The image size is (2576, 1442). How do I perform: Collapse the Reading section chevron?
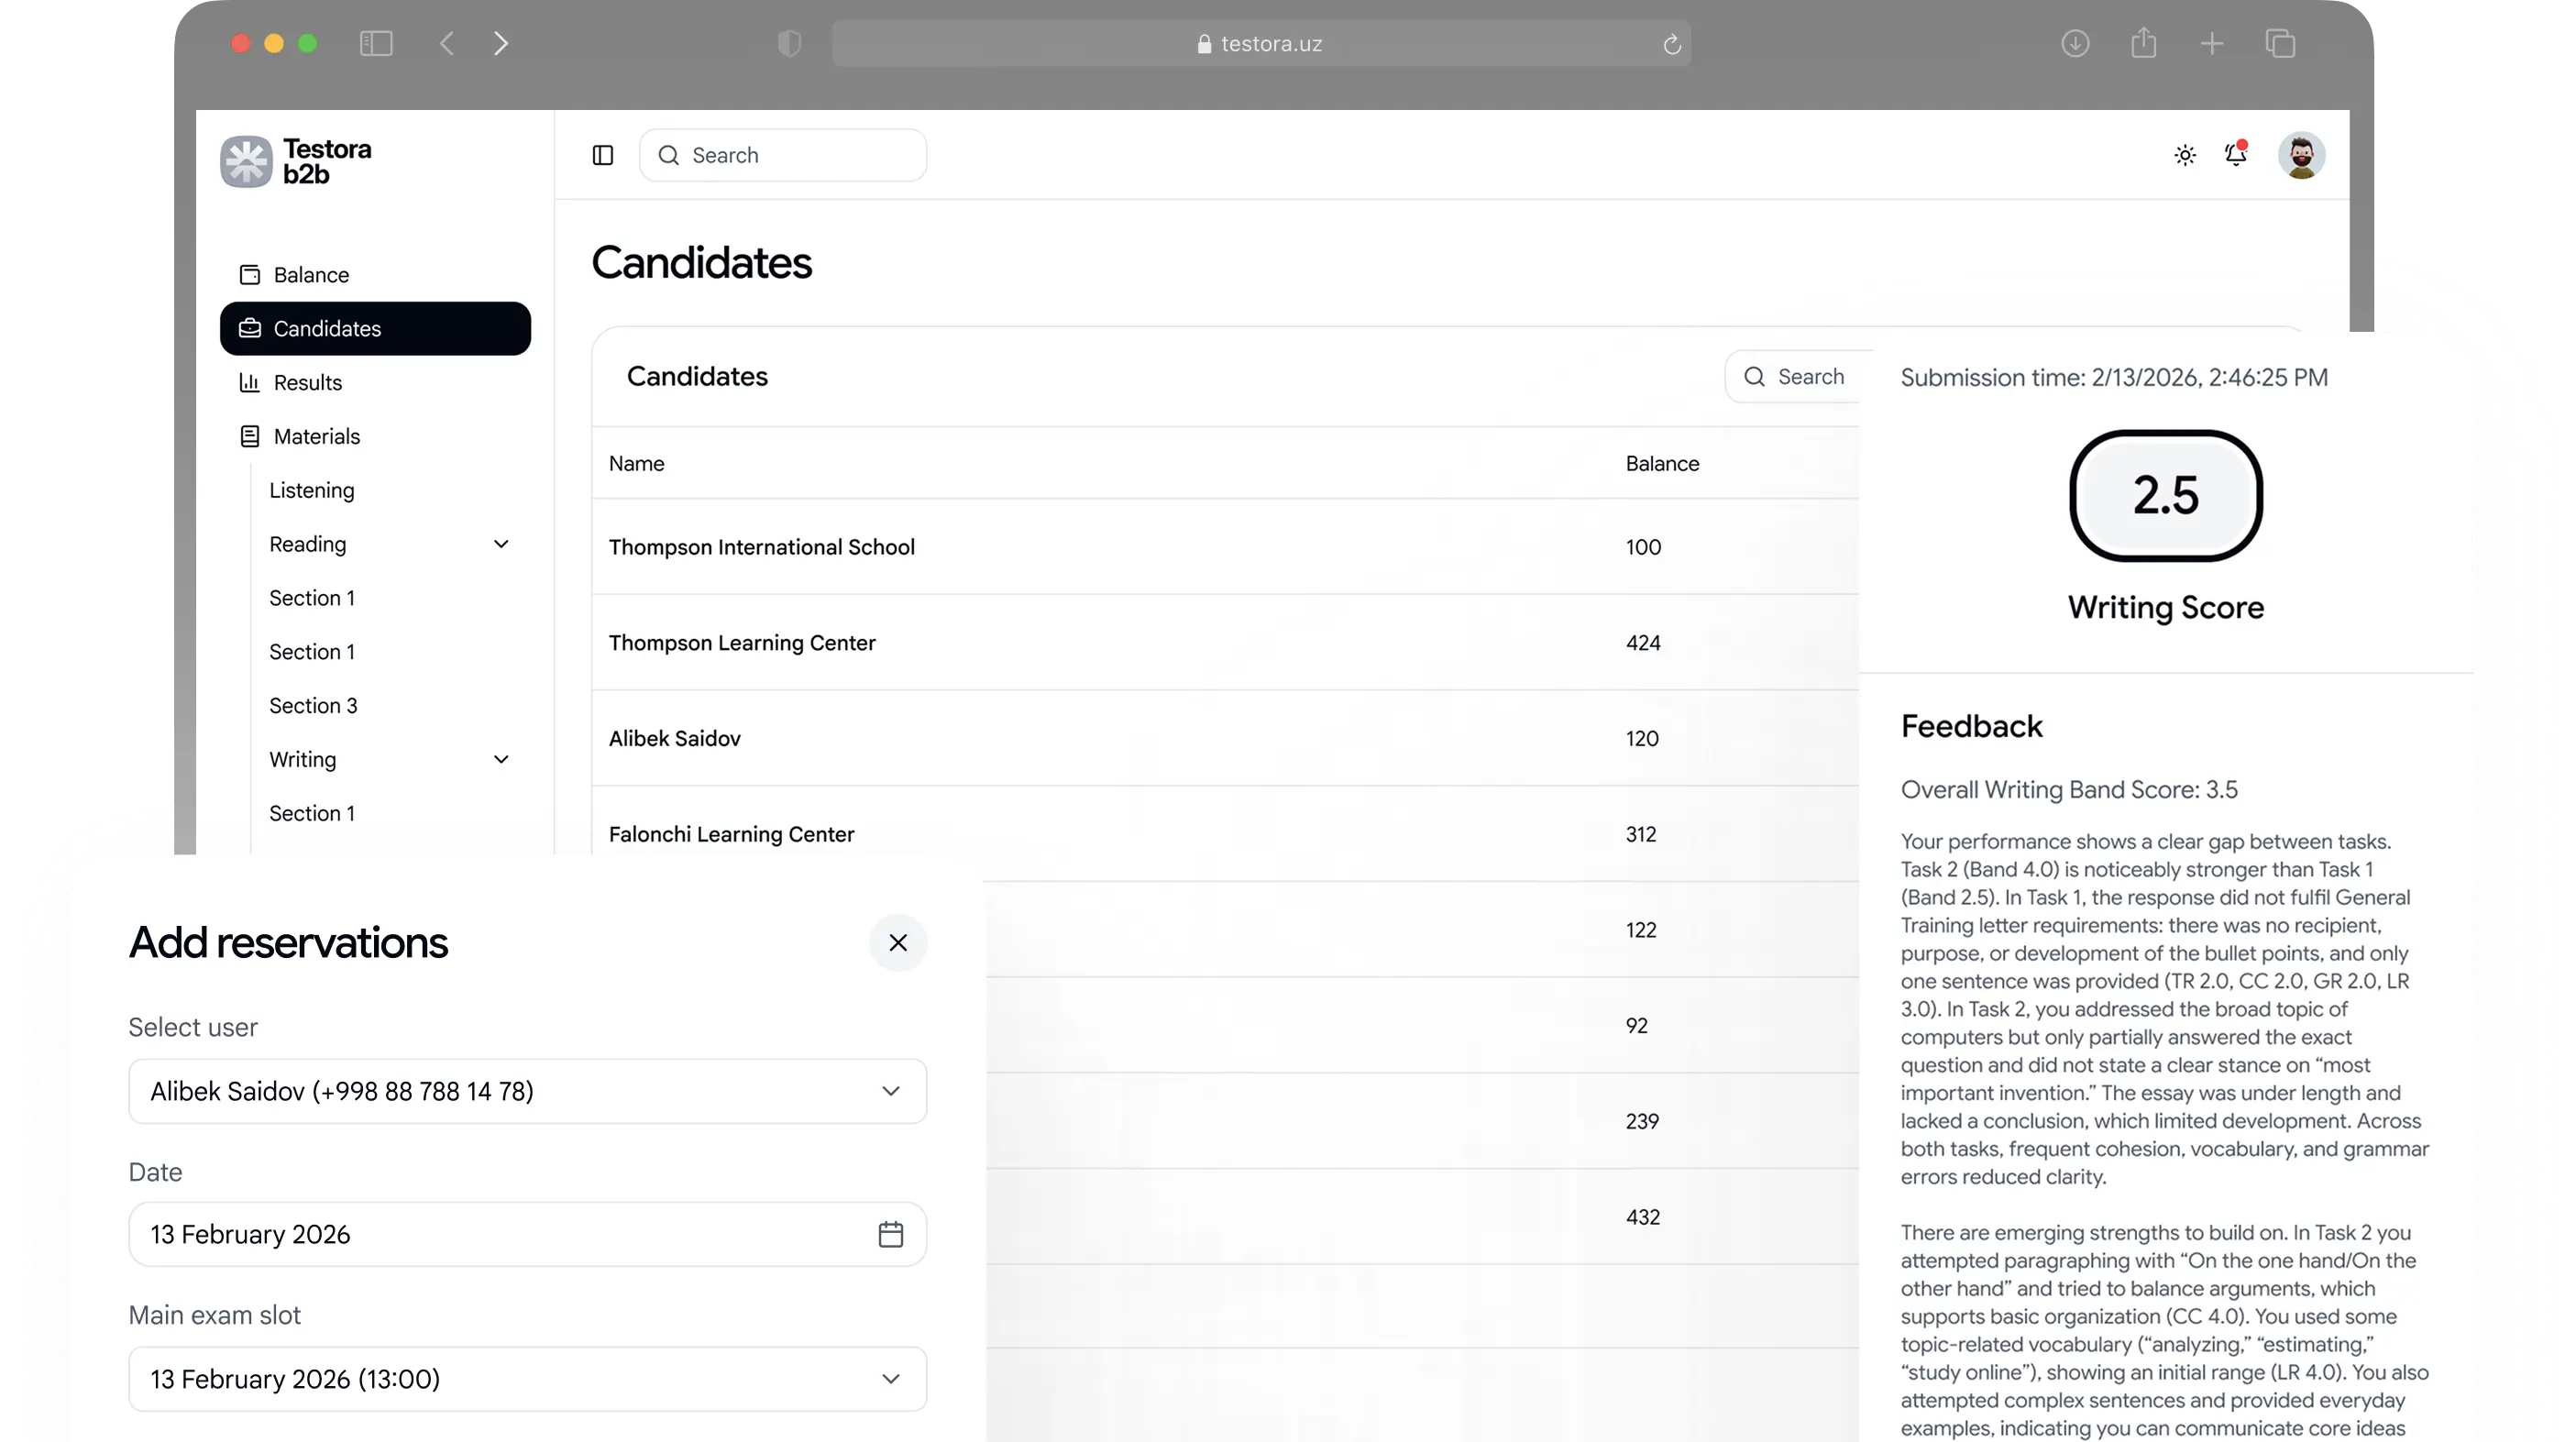tap(501, 544)
